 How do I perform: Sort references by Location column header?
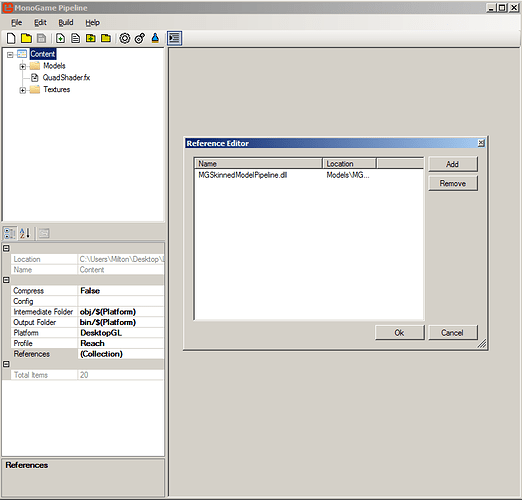349,164
